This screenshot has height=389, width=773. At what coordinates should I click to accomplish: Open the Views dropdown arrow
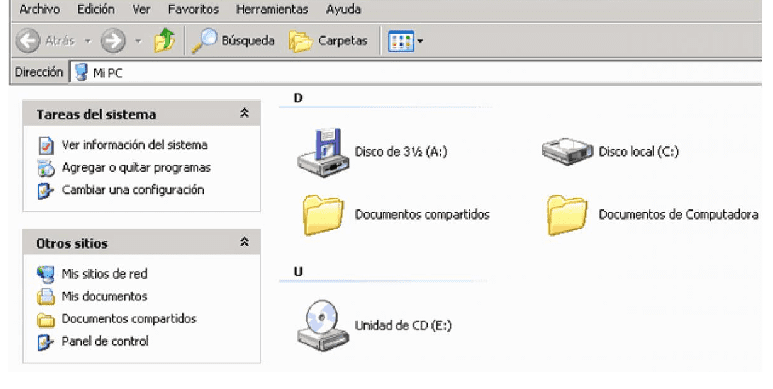point(420,41)
